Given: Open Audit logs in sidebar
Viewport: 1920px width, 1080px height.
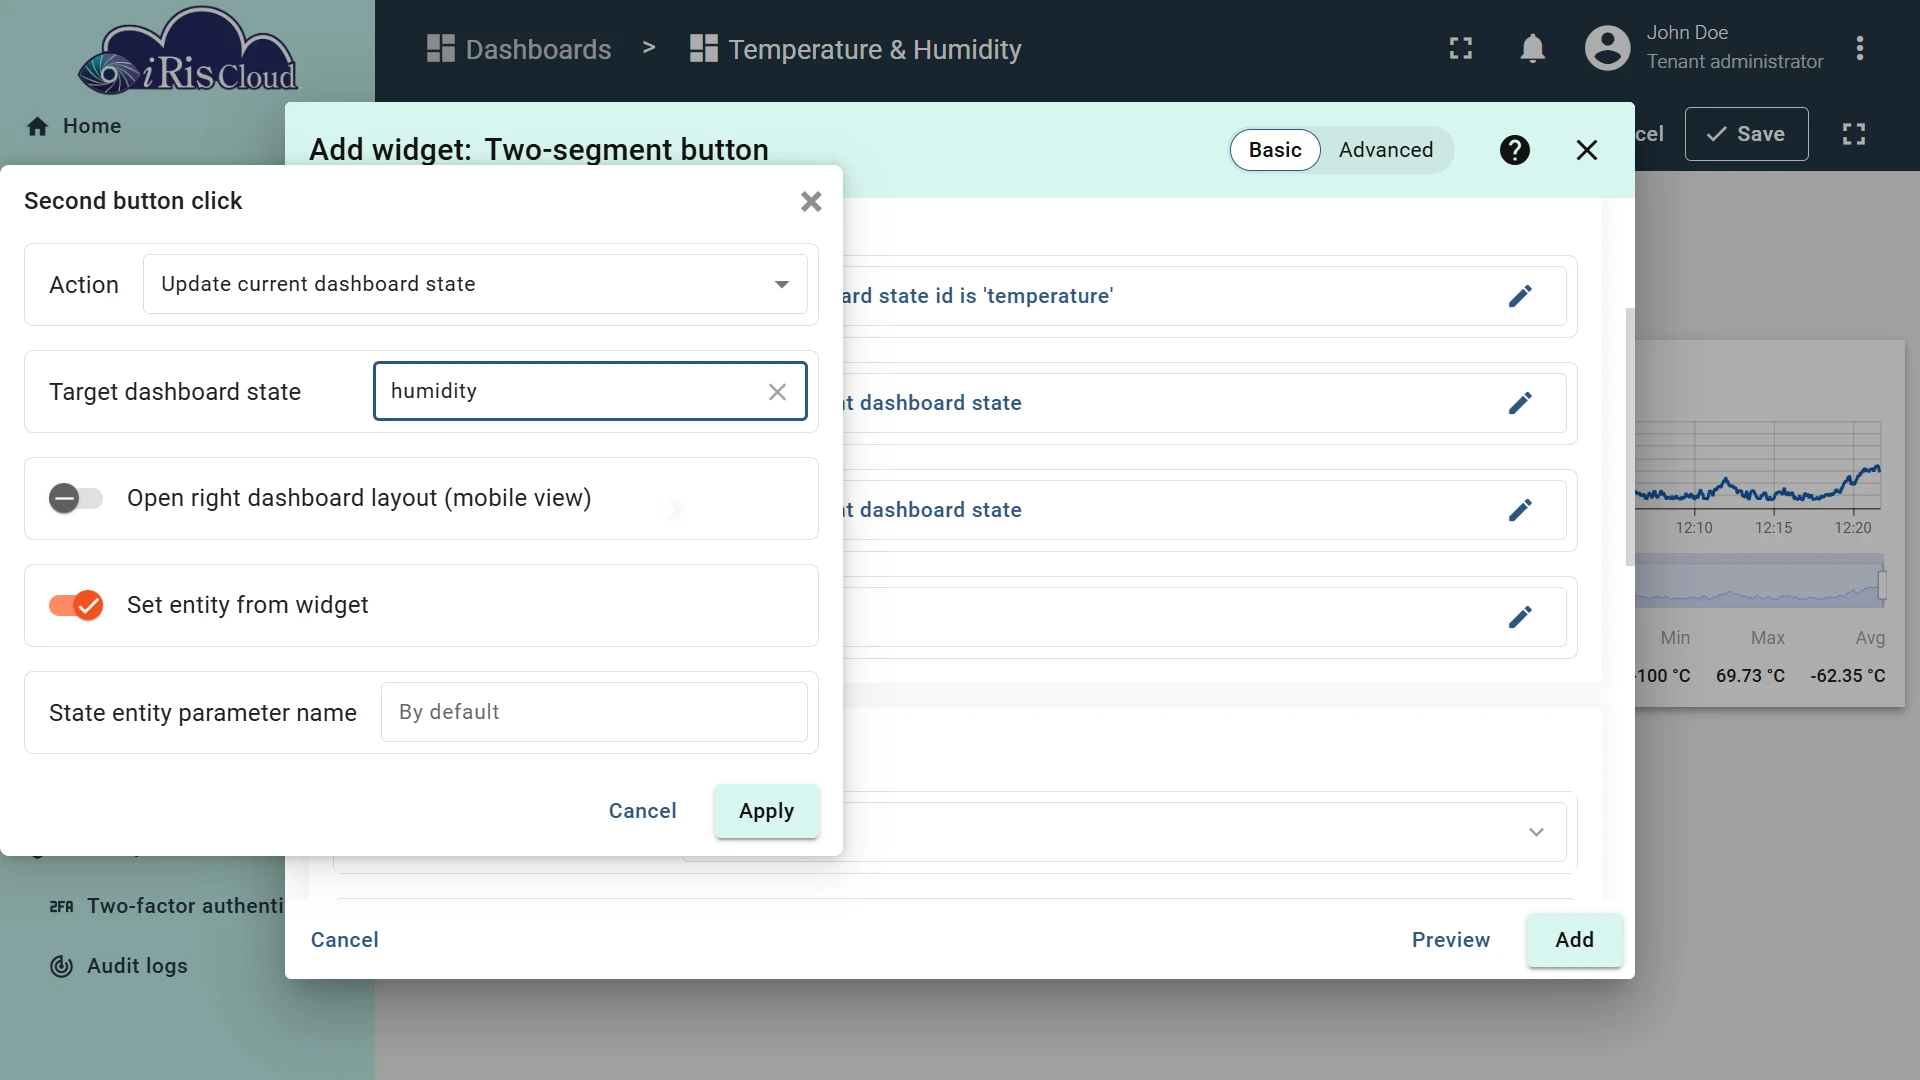Looking at the screenshot, I should click(119, 966).
